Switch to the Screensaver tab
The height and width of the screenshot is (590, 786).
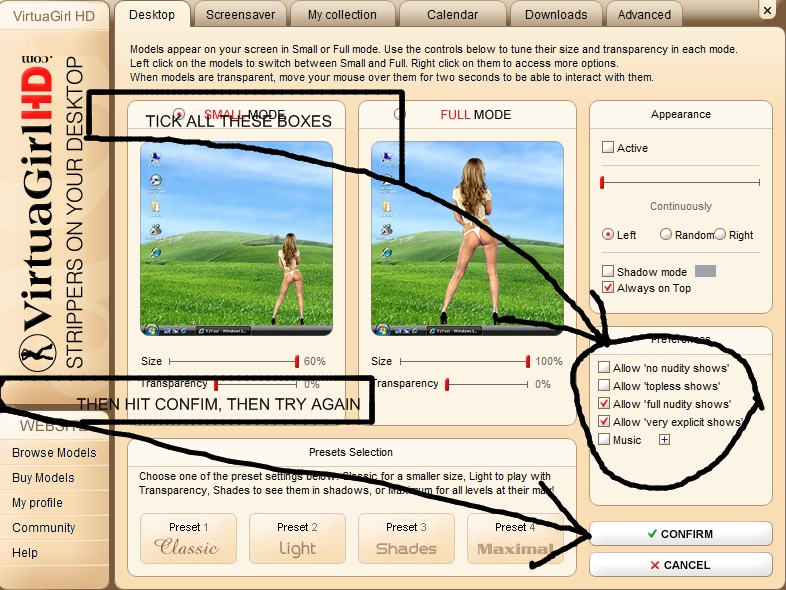click(x=240, y=15)
